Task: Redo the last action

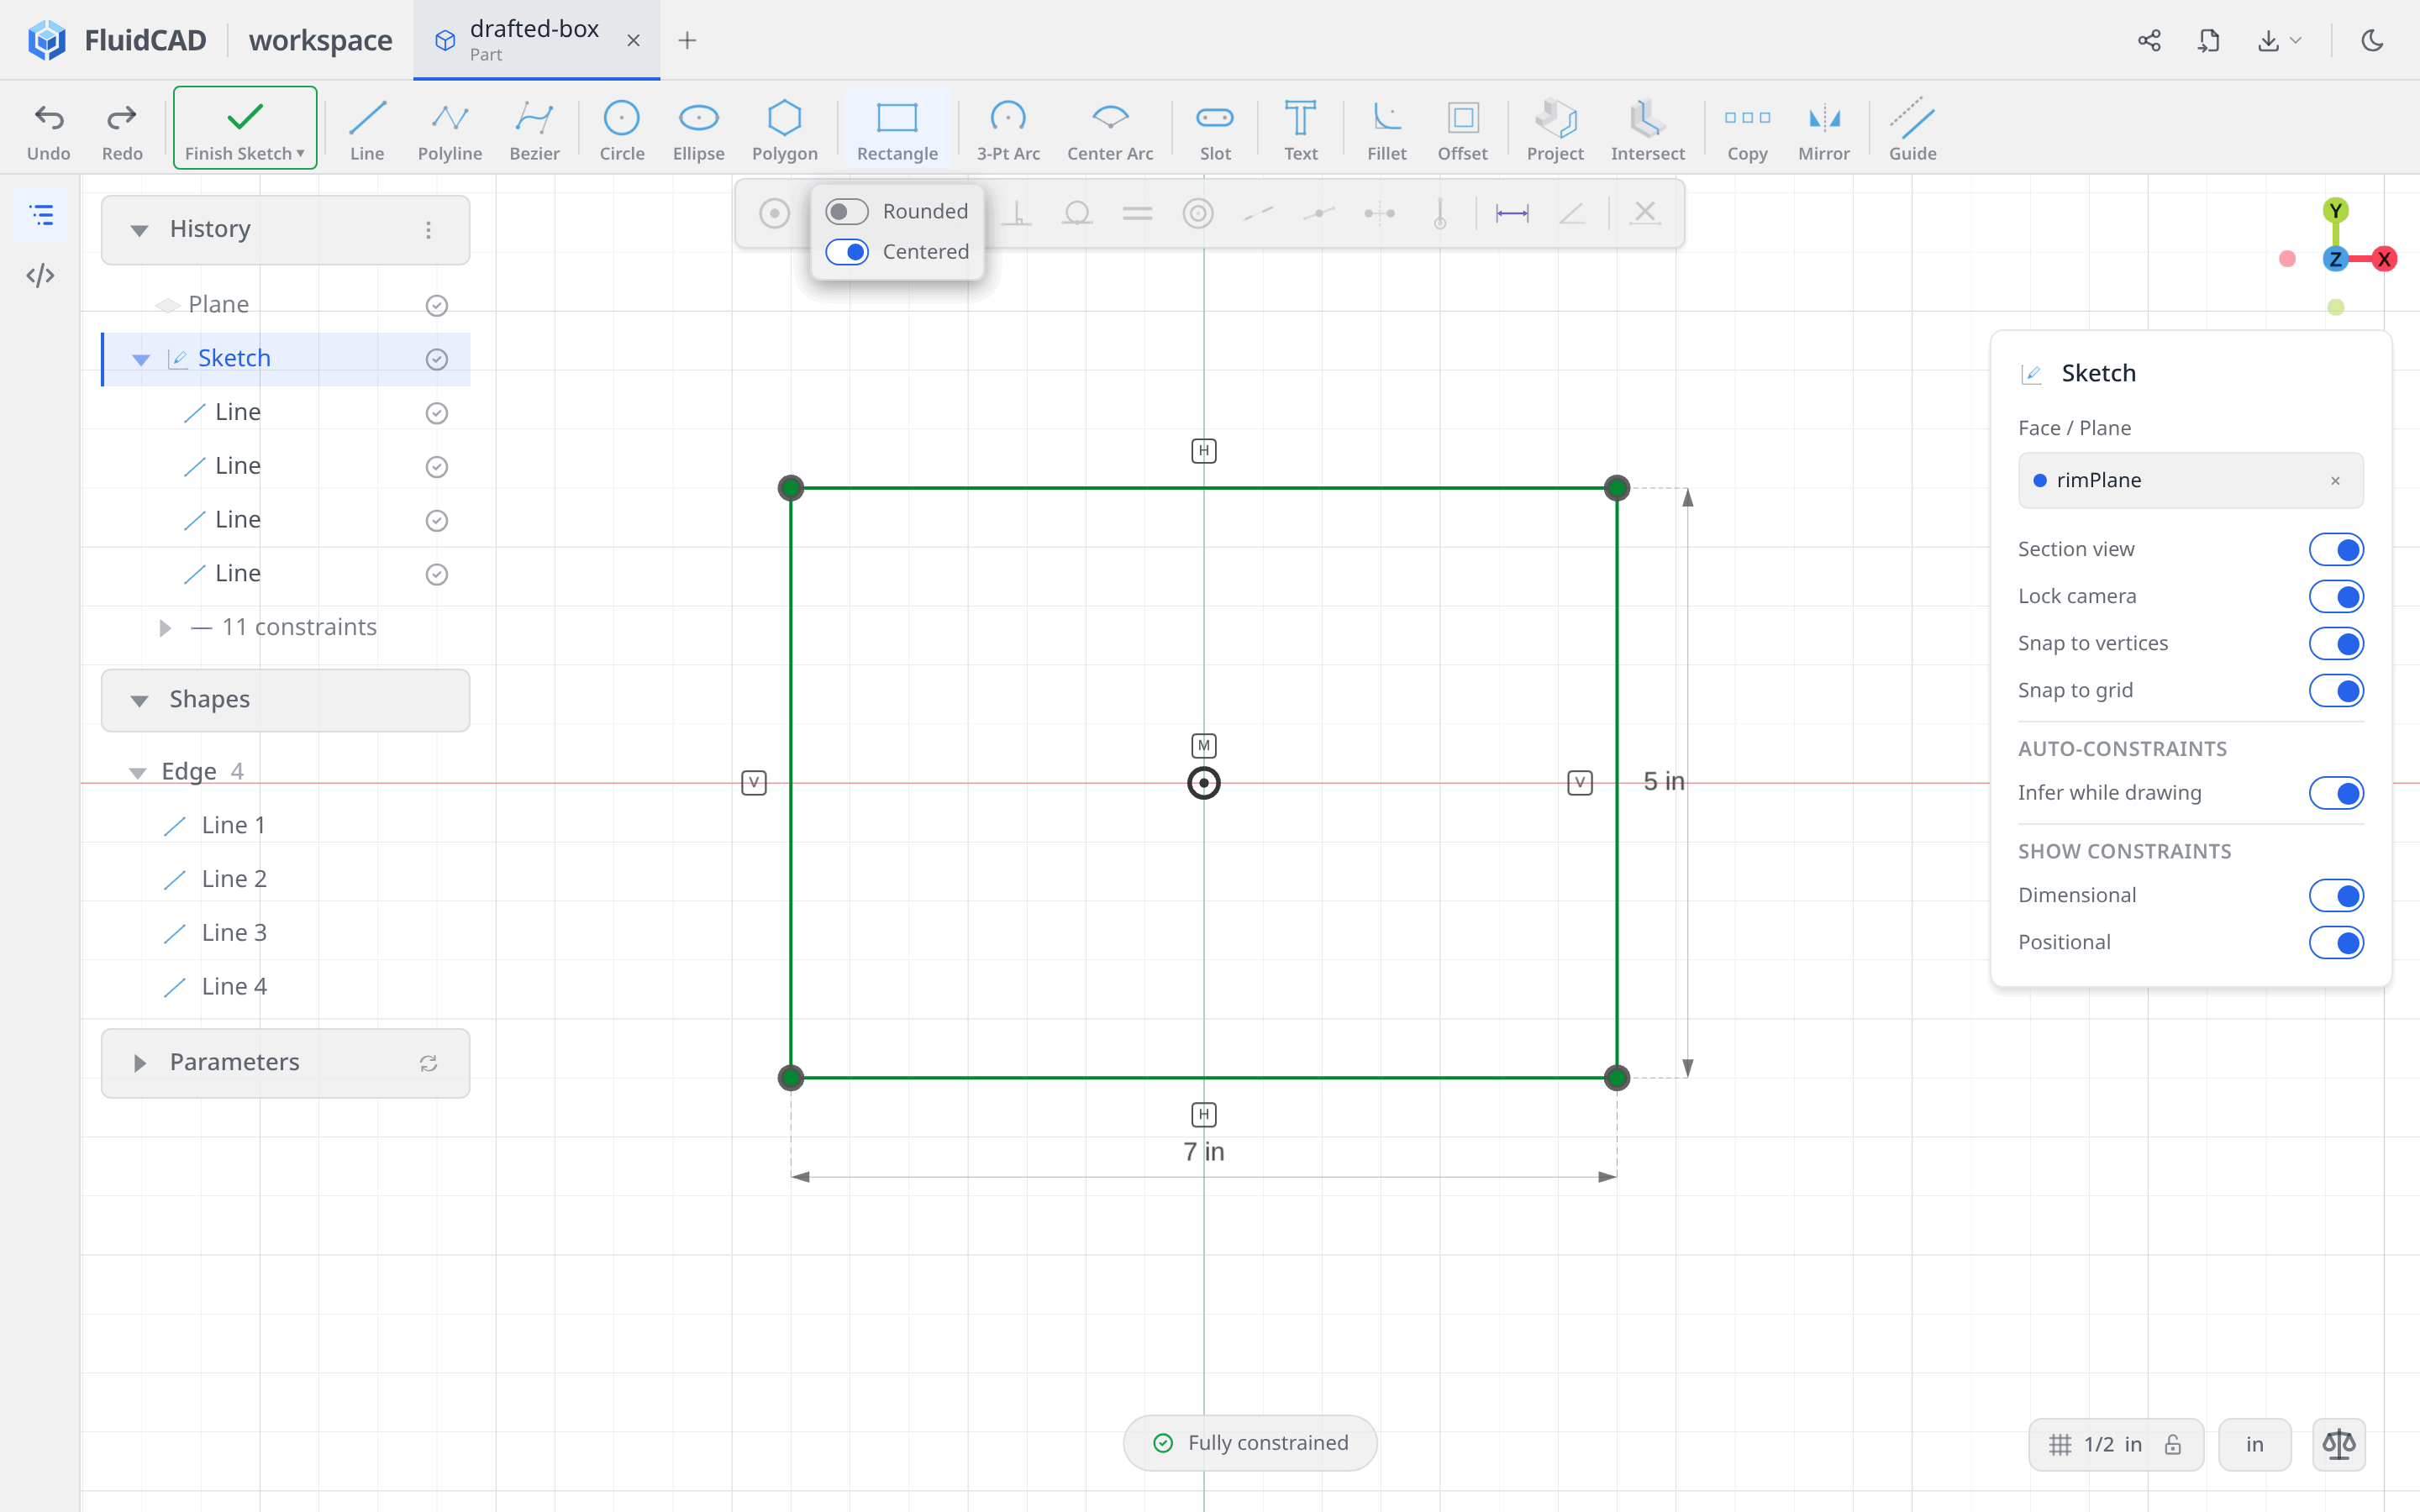Action: point(122,129)
